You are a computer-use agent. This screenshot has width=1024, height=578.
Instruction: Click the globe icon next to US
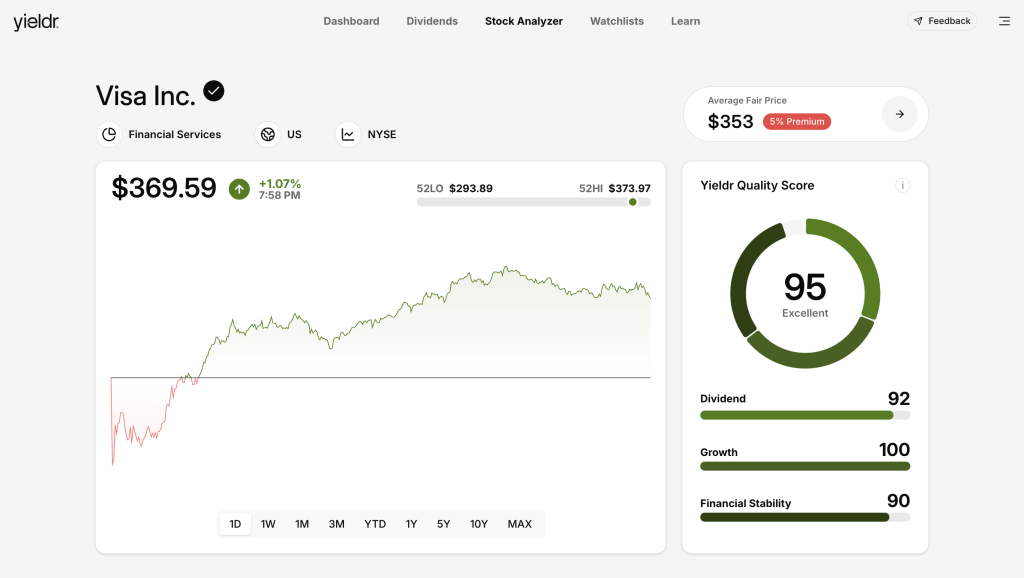[x=268, y=134]
